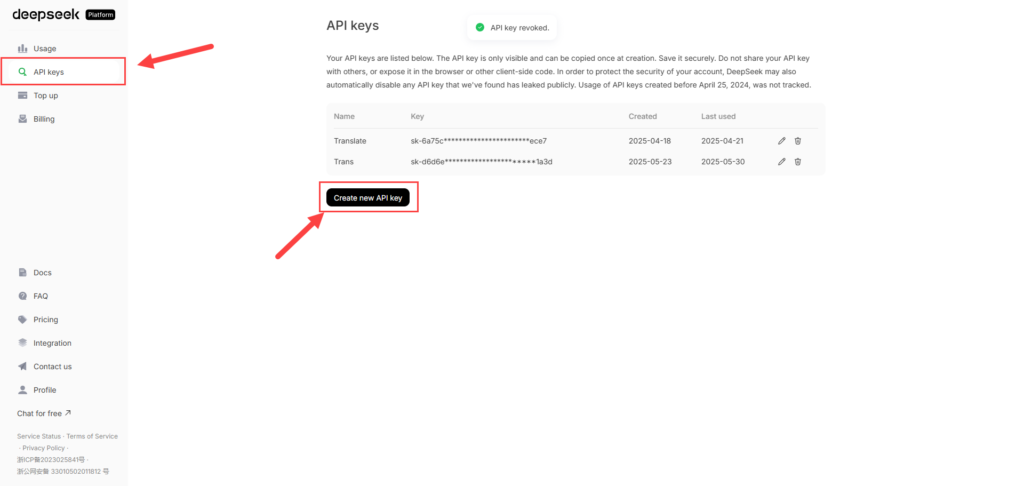Click the key value starting sk-d6d6e
The image size is (1024, 486).
coord(482,162)
